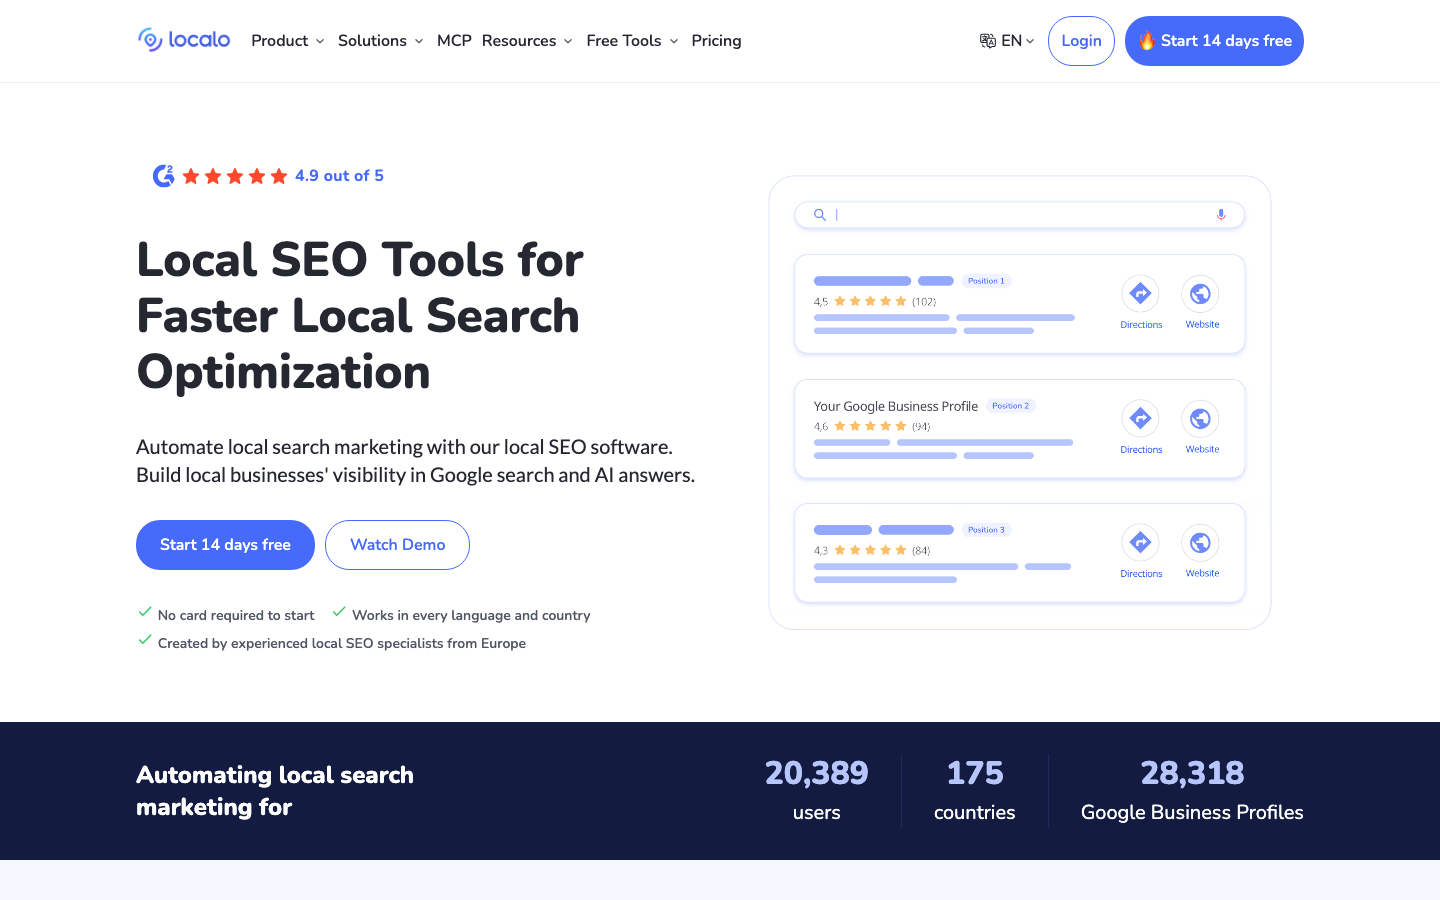The height and width of the screenshot is (900, 1440).
Task: Click checkmark beside Works in every language and country
Action: (x=339, y=612)
